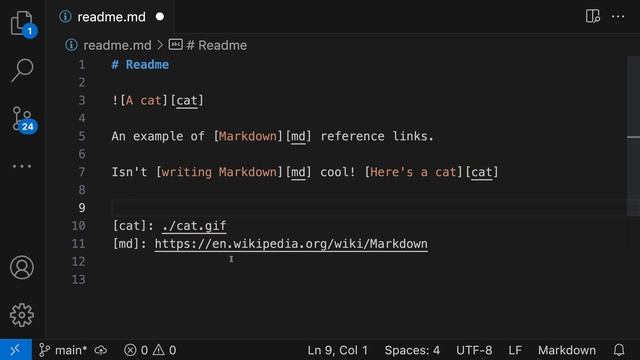Open the Manage gear icon
Viewport: 640px width, 360px height.
click(22, 315)
